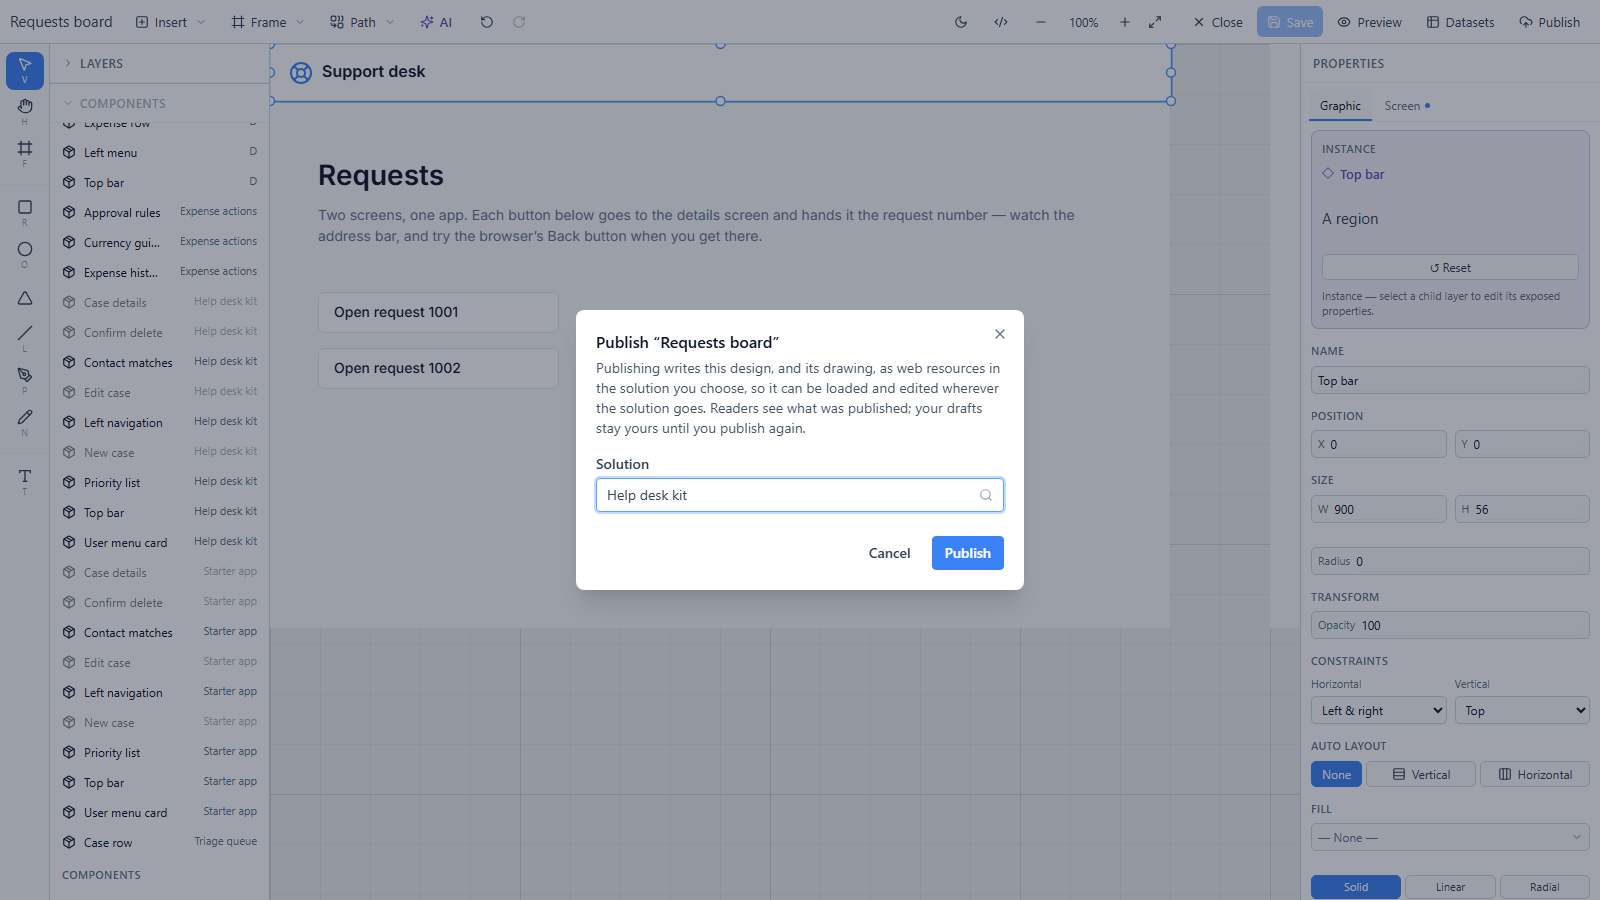Click Publish in top toolbar
Image resolution: width=1600 pixels, height=900 pixels.
pyautogui.click(x=1550, y=22)
